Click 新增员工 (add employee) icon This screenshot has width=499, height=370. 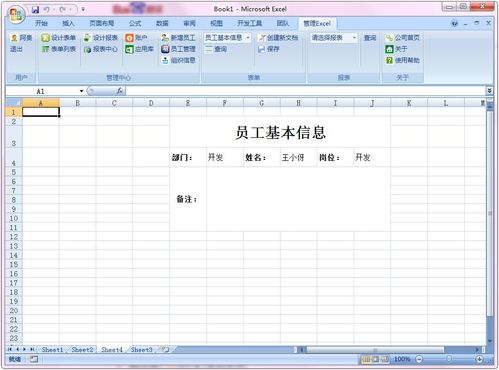pyautogui.click(x=165, y=38)
